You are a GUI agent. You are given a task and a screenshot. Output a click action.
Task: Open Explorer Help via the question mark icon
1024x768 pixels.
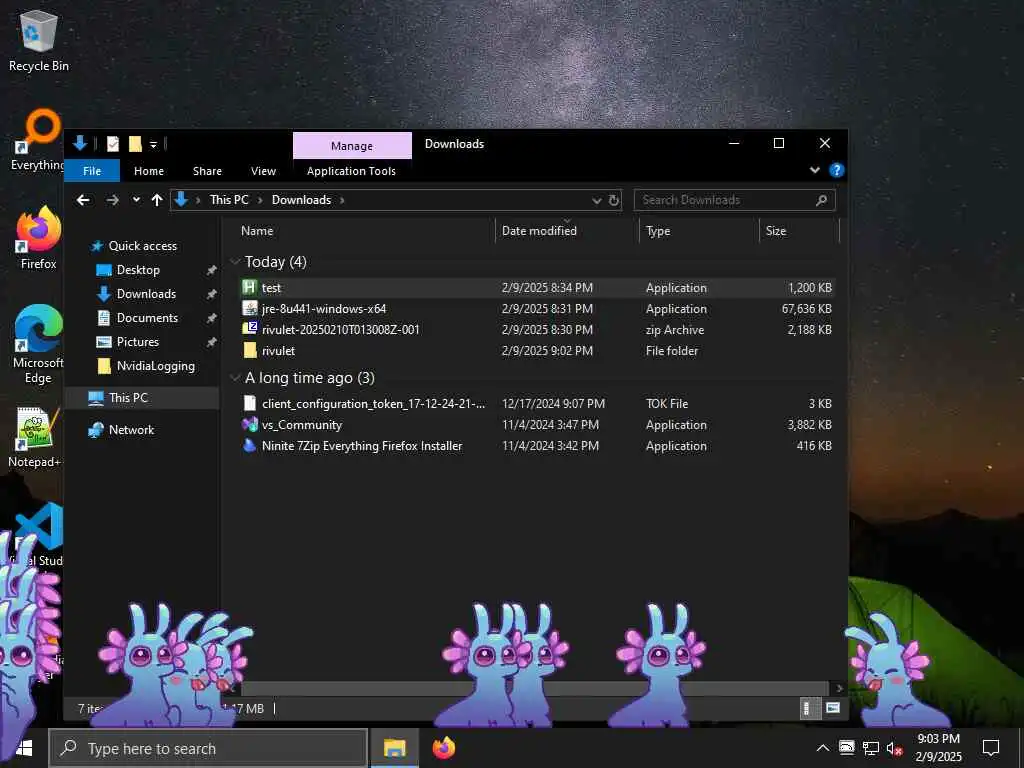coord(837,170)
